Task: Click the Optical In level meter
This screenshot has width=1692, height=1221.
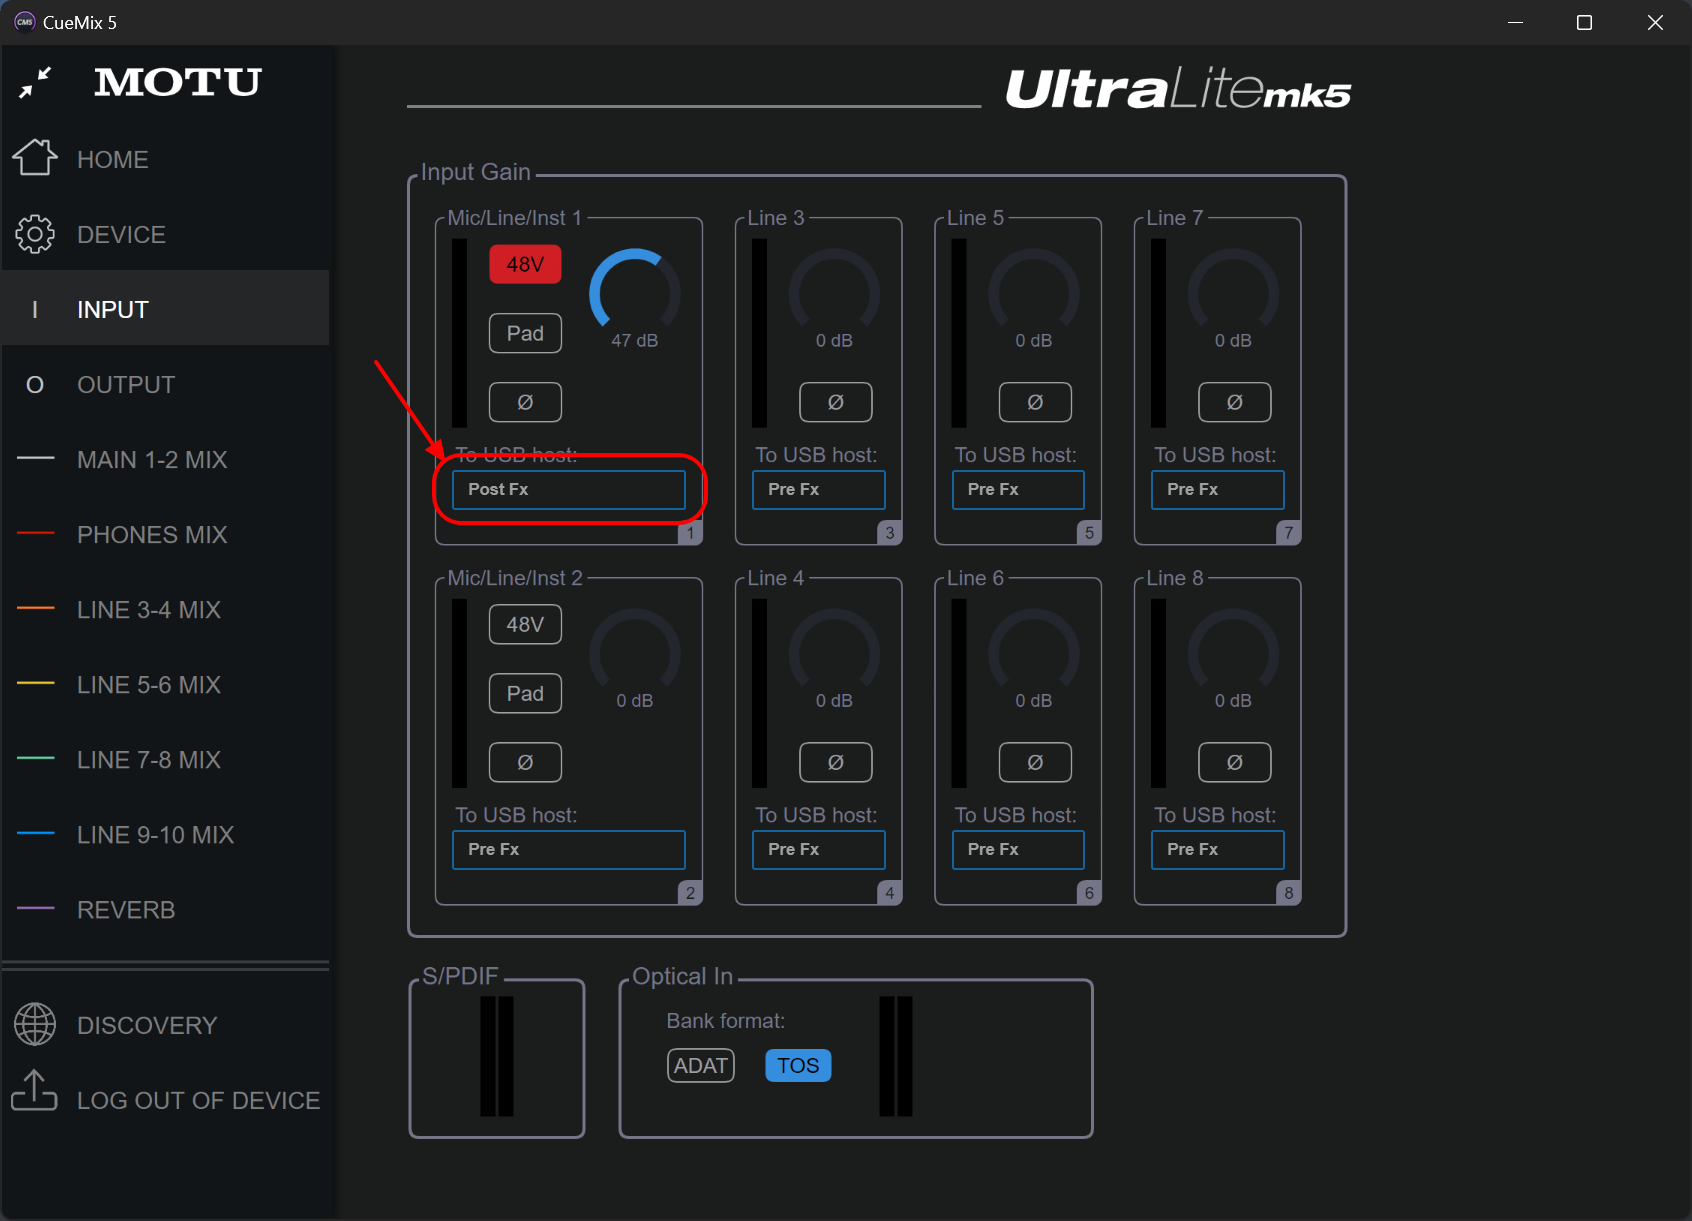Action: point(896,1056)
